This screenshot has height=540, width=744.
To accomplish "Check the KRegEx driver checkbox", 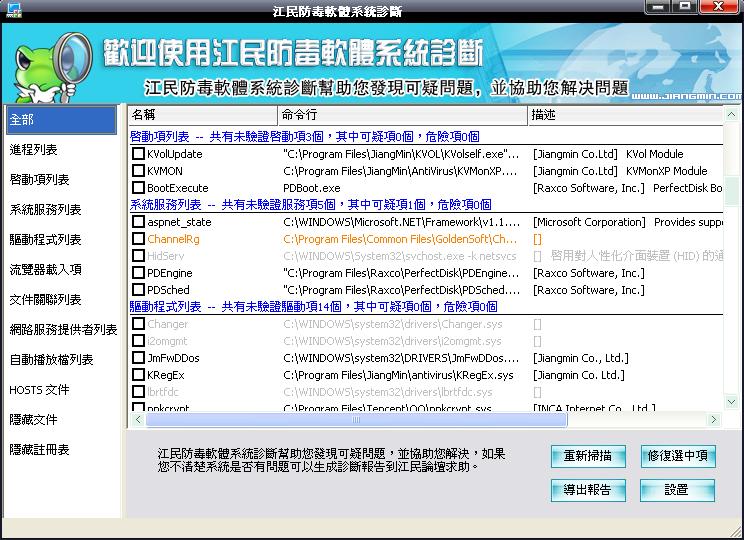I will [138, 375].
